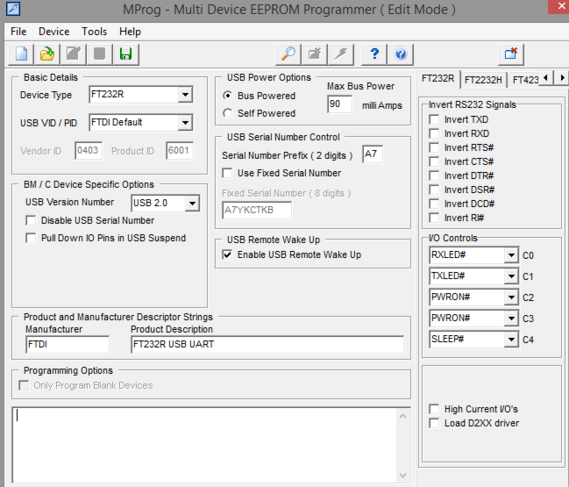569x487 pixels.
Task: Click the log box scroll down arrow
Action: point(403,475)
